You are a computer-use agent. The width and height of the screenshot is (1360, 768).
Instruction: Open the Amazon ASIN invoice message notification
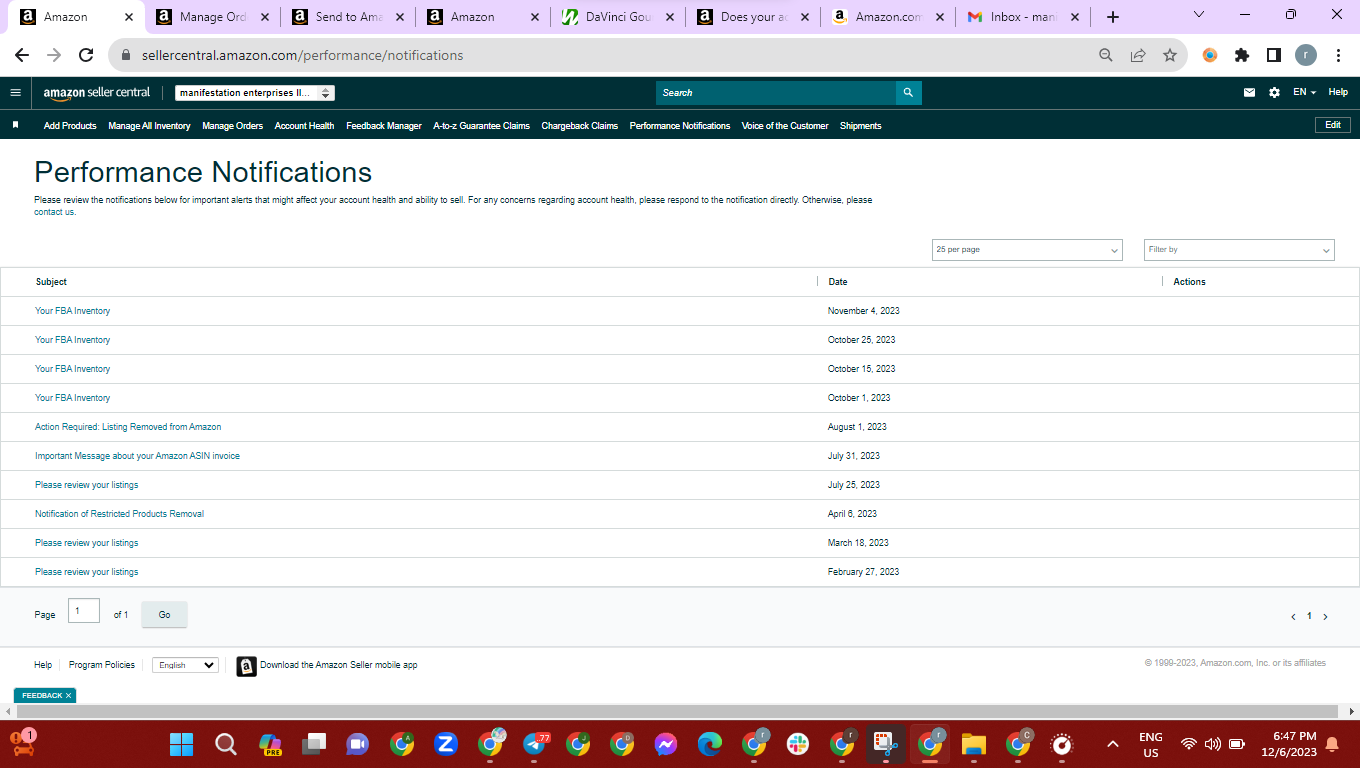point(137,456)
